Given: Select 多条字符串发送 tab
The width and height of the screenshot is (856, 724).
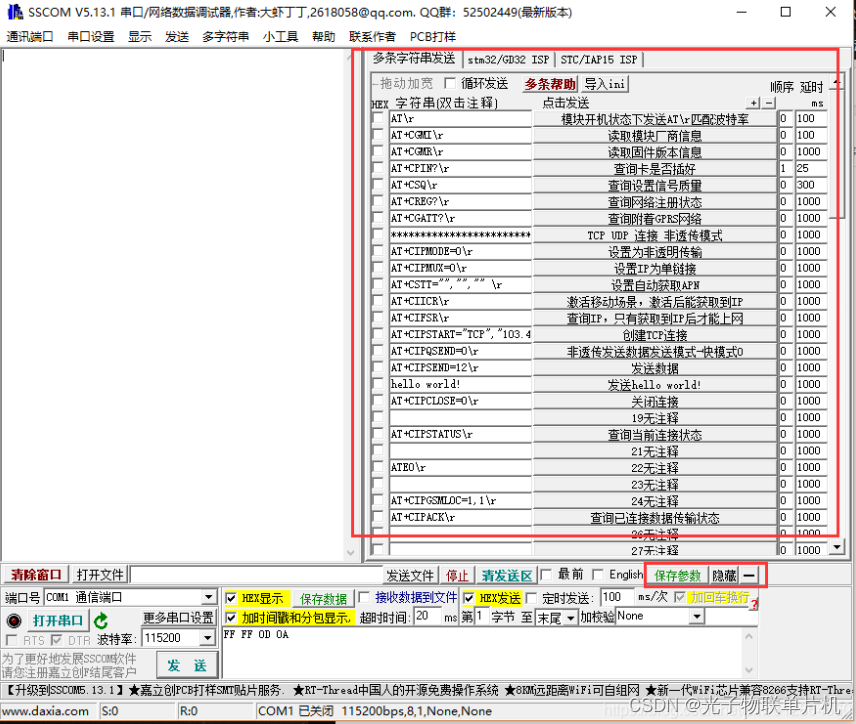Looking at the screenshot, I should point(414,58).
